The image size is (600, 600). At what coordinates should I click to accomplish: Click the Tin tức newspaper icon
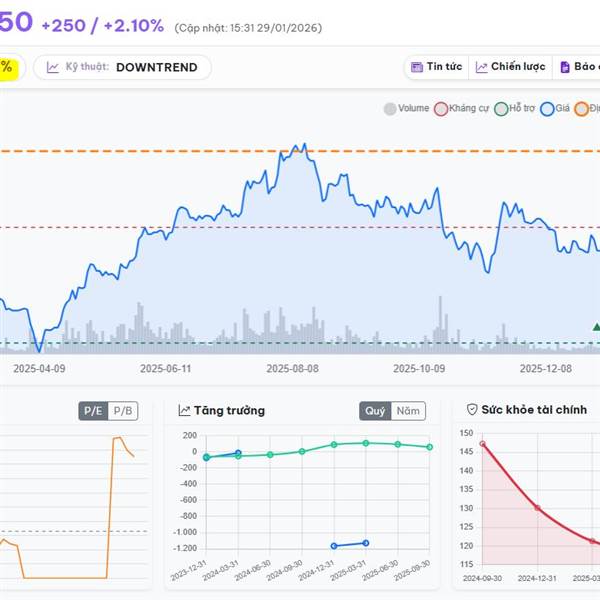(x=416, y=67)
